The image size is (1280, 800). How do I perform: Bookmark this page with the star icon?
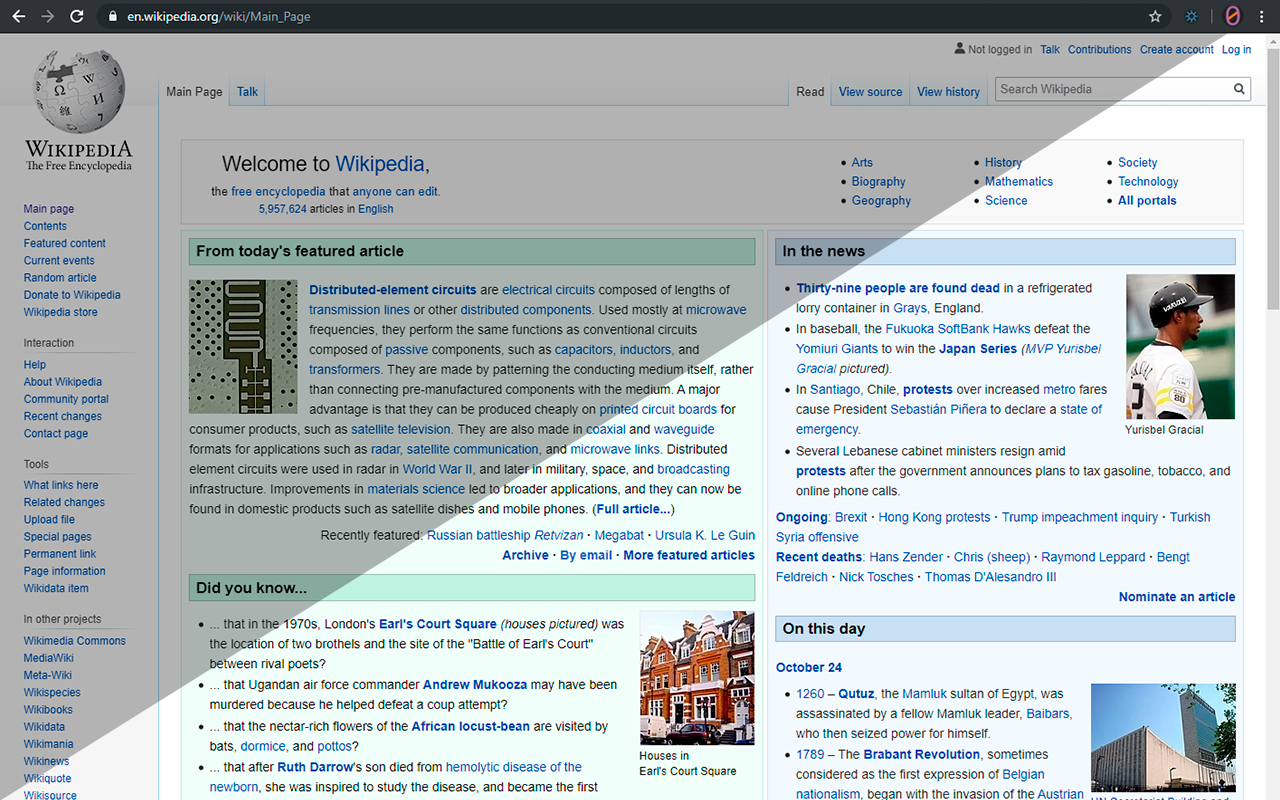[1155, 17]
